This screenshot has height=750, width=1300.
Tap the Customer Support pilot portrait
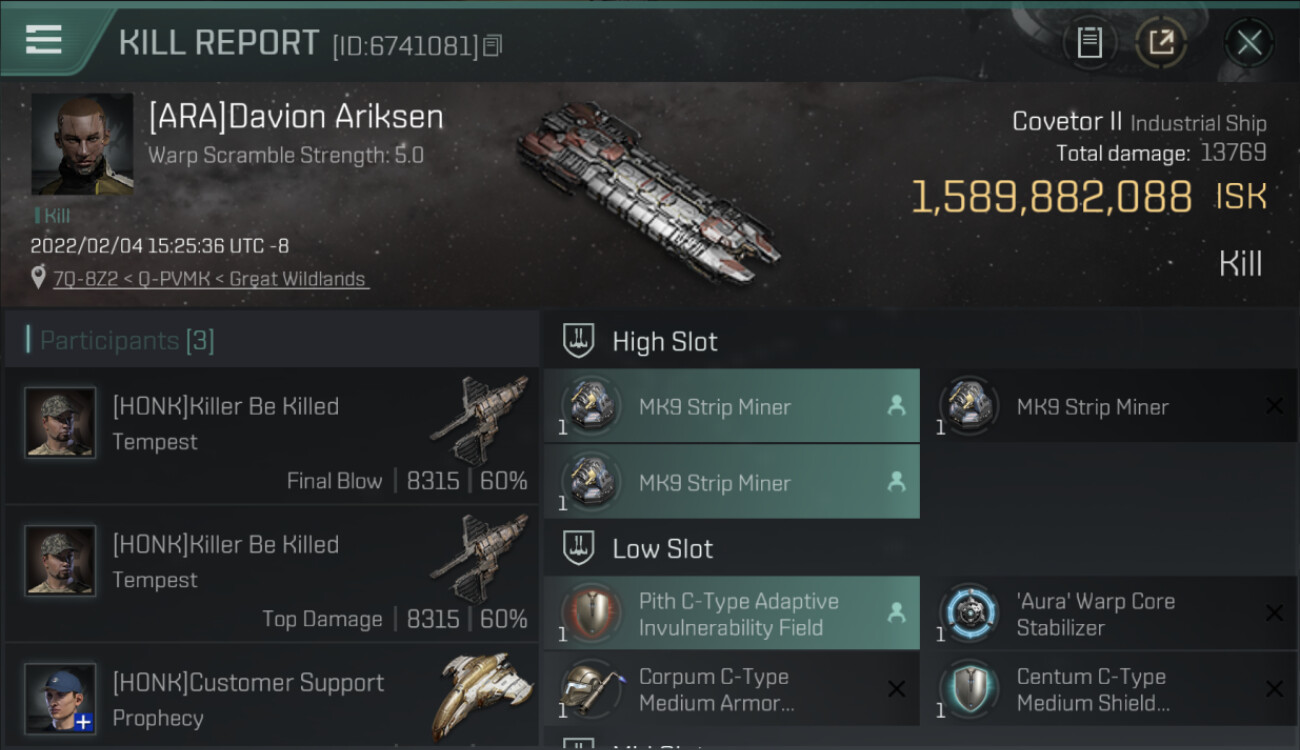[x=60, y=698]
